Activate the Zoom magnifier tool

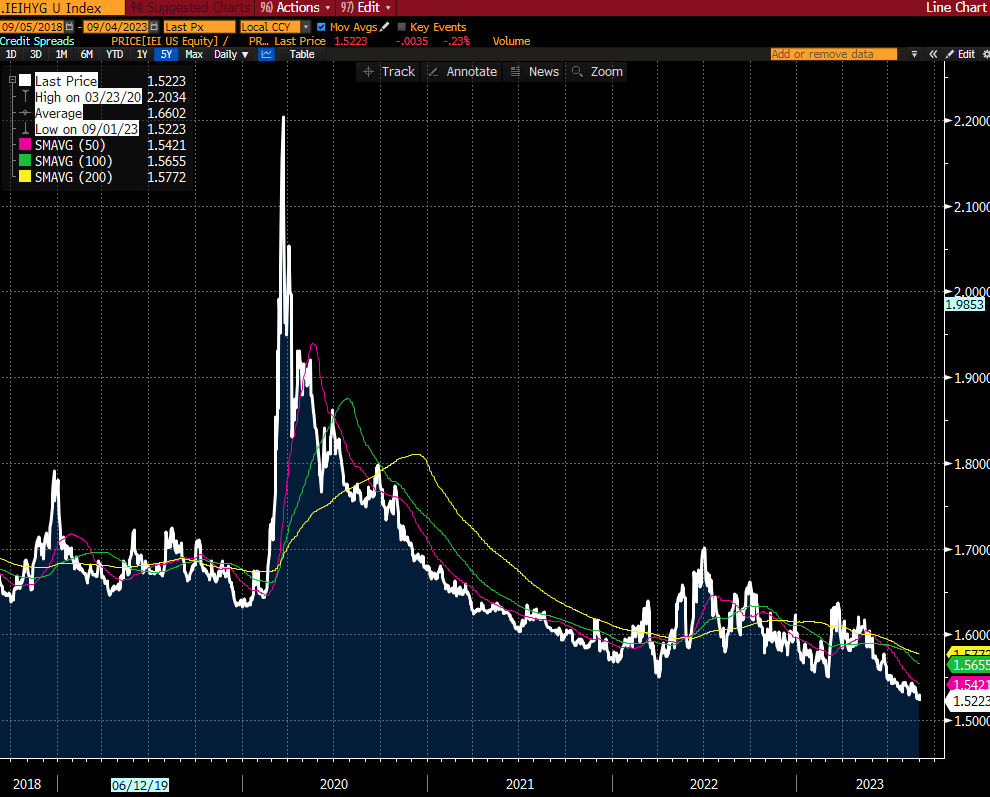pyautogui.click(x=597, y=72)
